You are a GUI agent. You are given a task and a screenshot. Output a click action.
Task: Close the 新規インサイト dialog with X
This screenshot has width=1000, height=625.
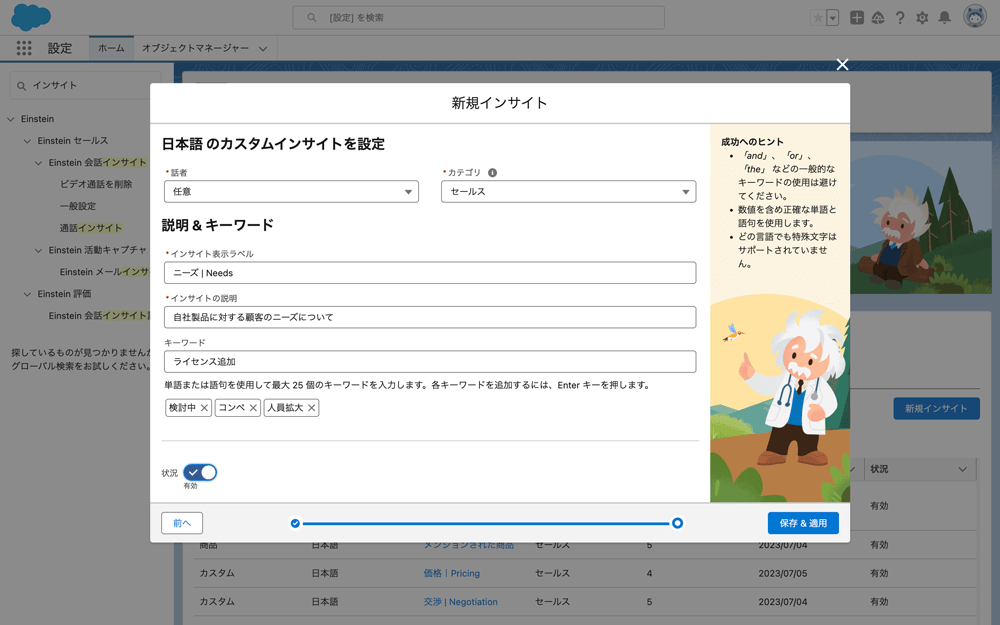point(842,65)
